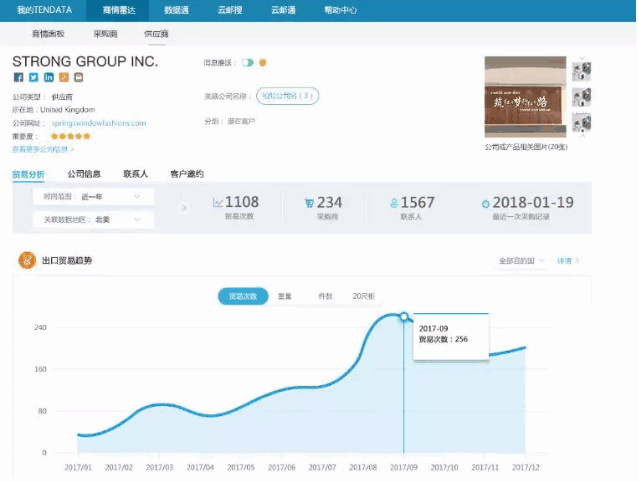Click the 2017-09 data point on chart
Image resolution: width=639 pixels, height=482 pixels.
tap(404, 317)
